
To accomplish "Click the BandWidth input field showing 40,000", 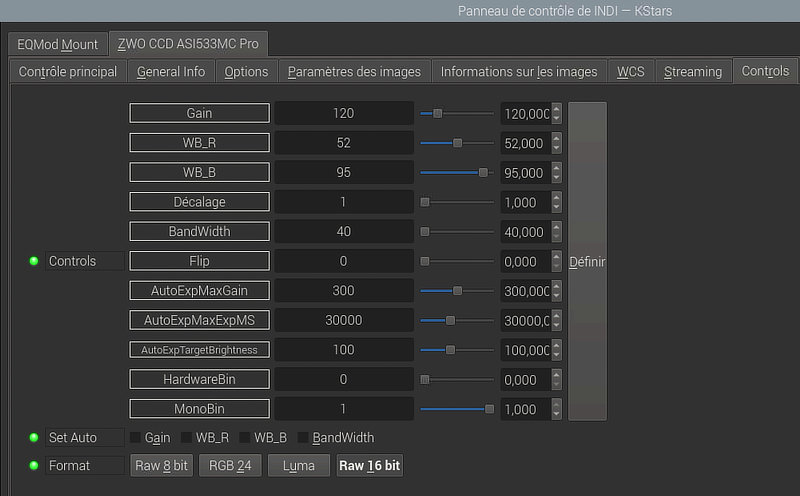I will 526,232.
